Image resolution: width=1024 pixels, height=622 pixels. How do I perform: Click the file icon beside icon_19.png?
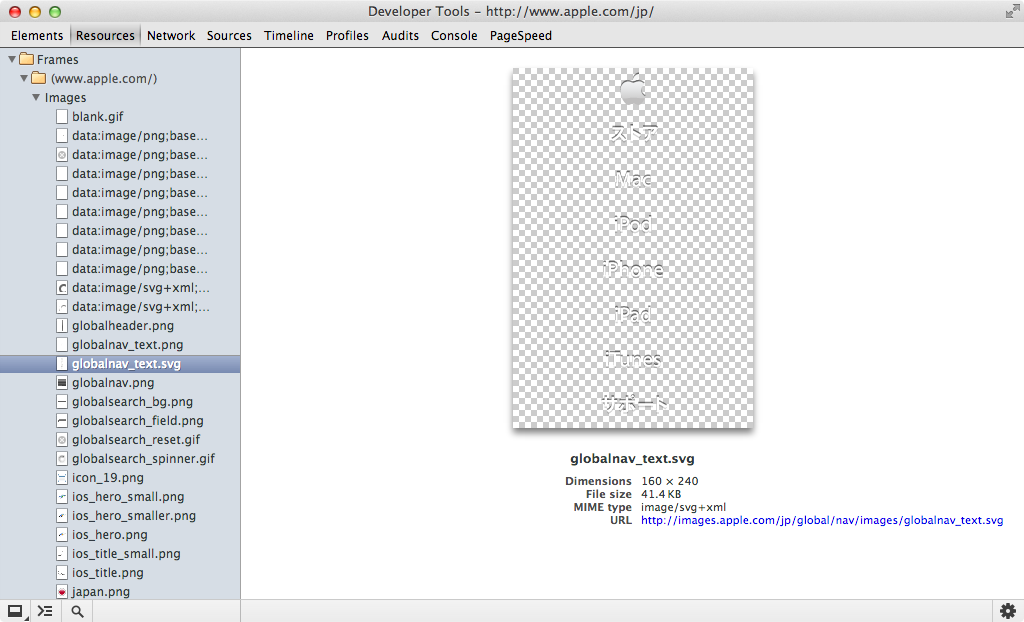[62, 478]
